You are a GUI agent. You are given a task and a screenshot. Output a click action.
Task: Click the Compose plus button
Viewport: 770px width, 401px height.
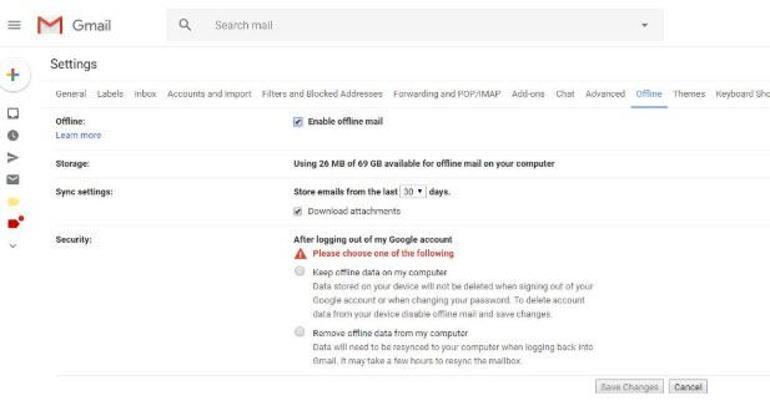click(x=13, y=74)
